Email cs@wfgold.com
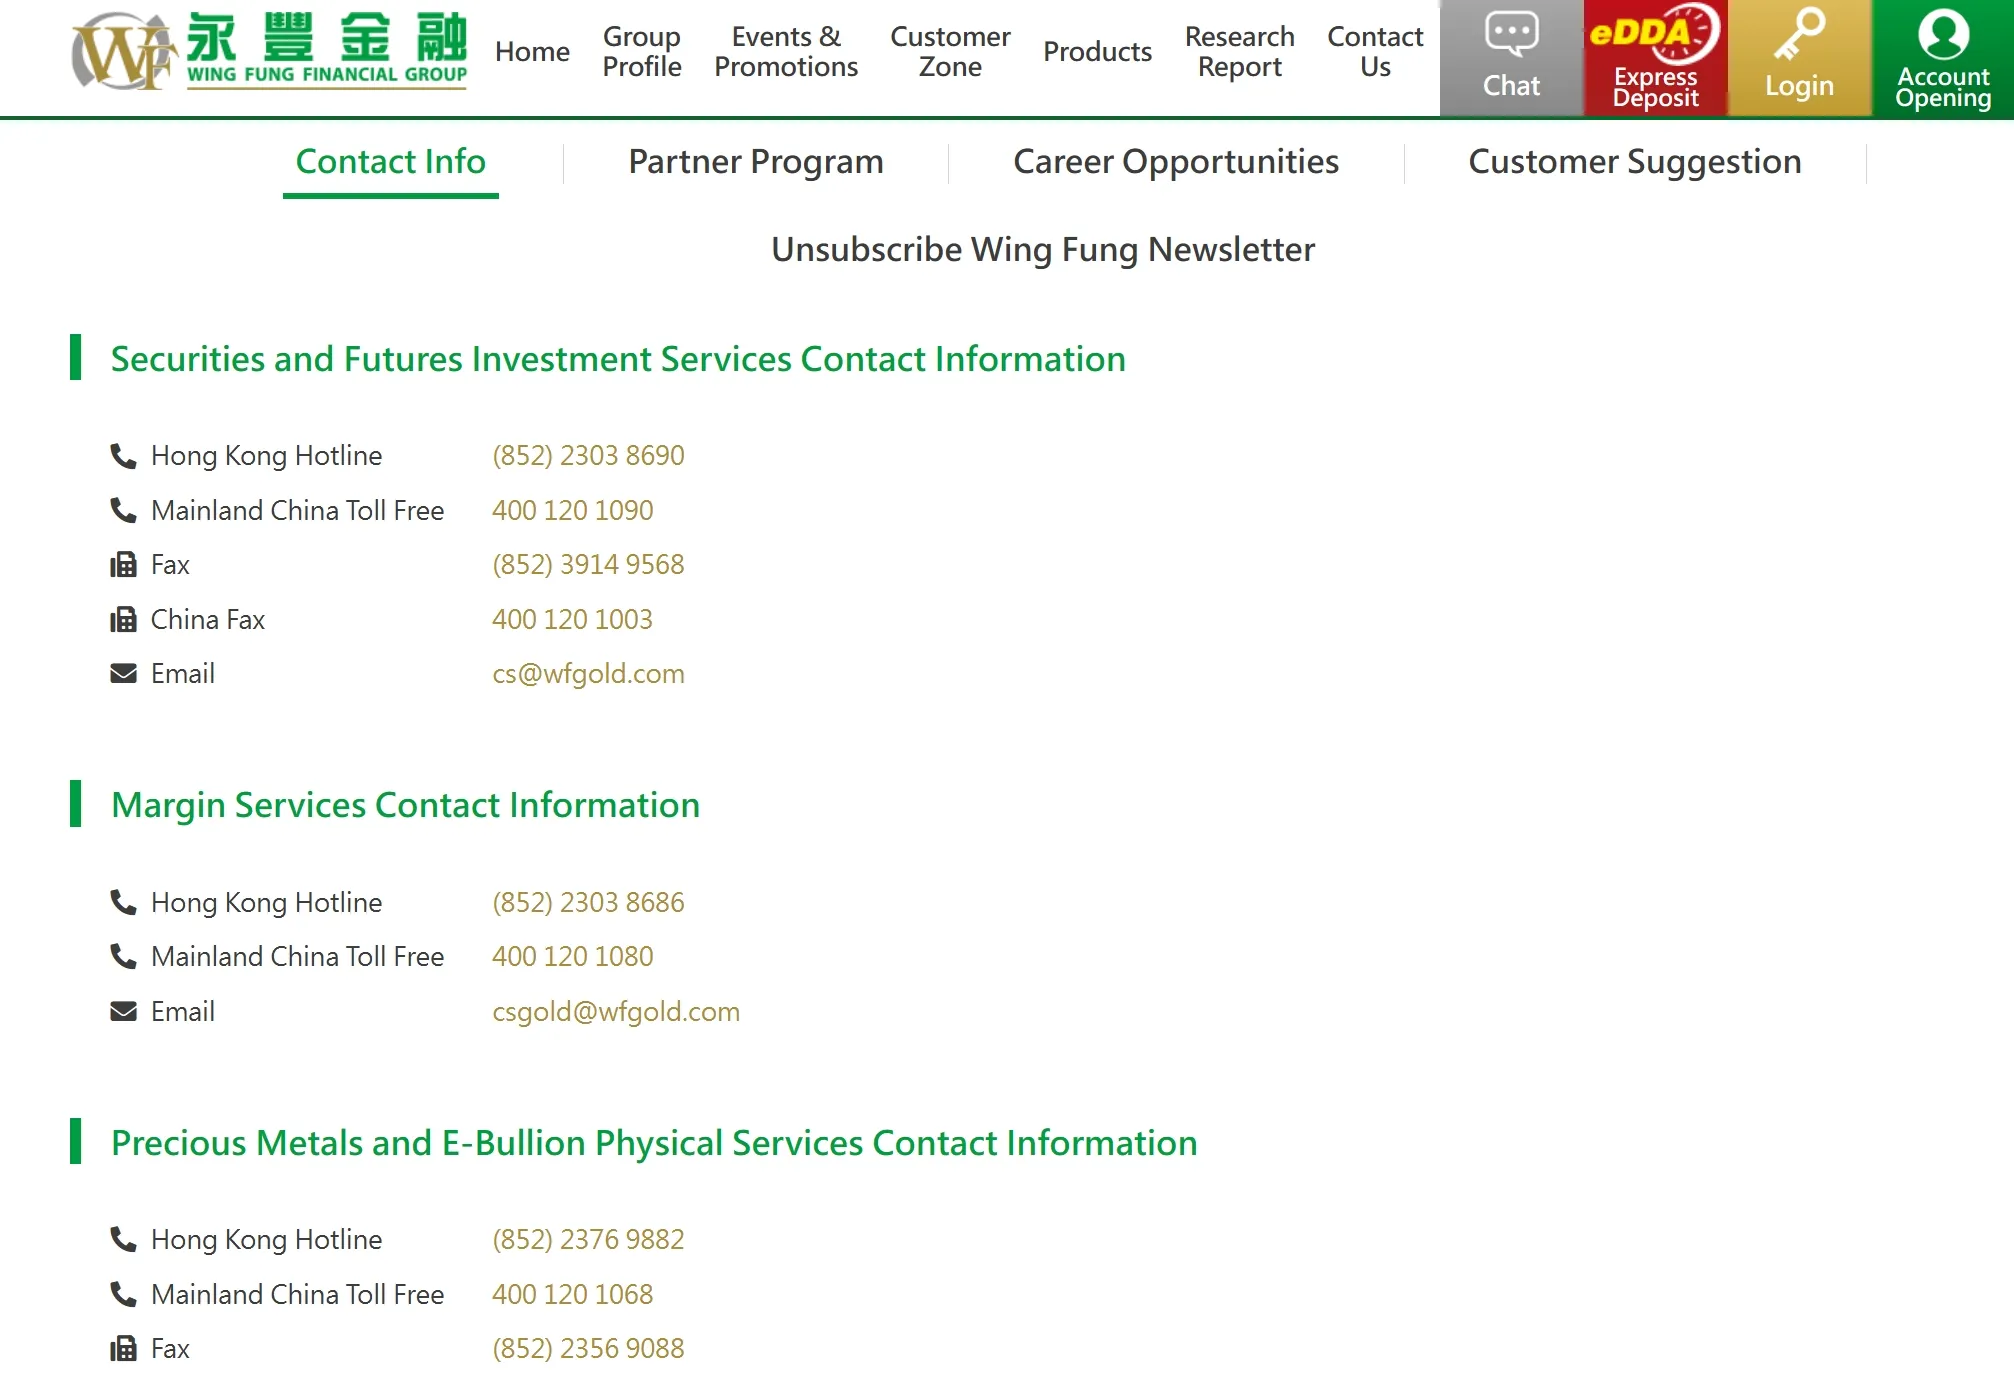Viewport: 2014px width, 1374px height. 588,674
